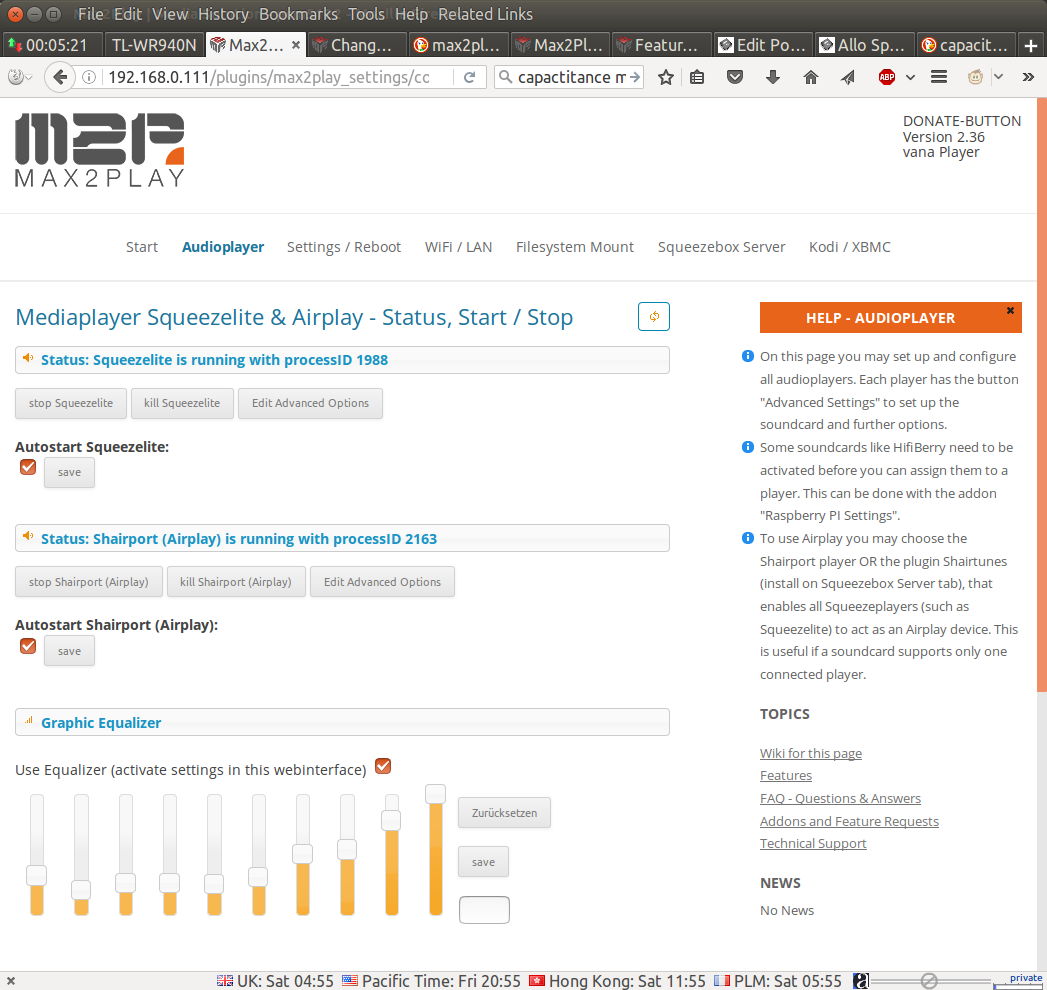Screen dimensions: 1047x990
Task: Collapse the Shairport (Airplay) status header
Action: 342,538
